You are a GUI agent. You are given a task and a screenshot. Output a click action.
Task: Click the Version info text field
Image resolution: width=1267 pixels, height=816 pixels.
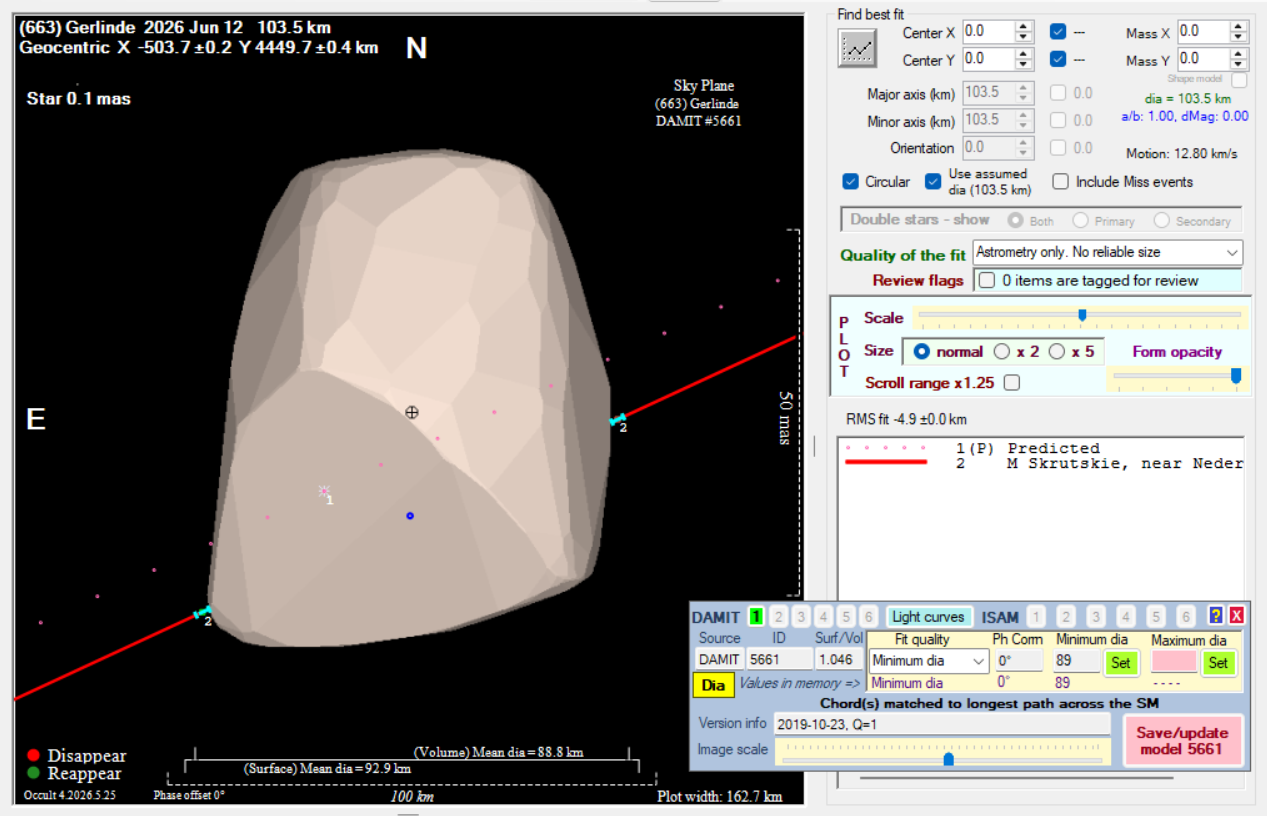pyautogui.click(x=942, y=723)
